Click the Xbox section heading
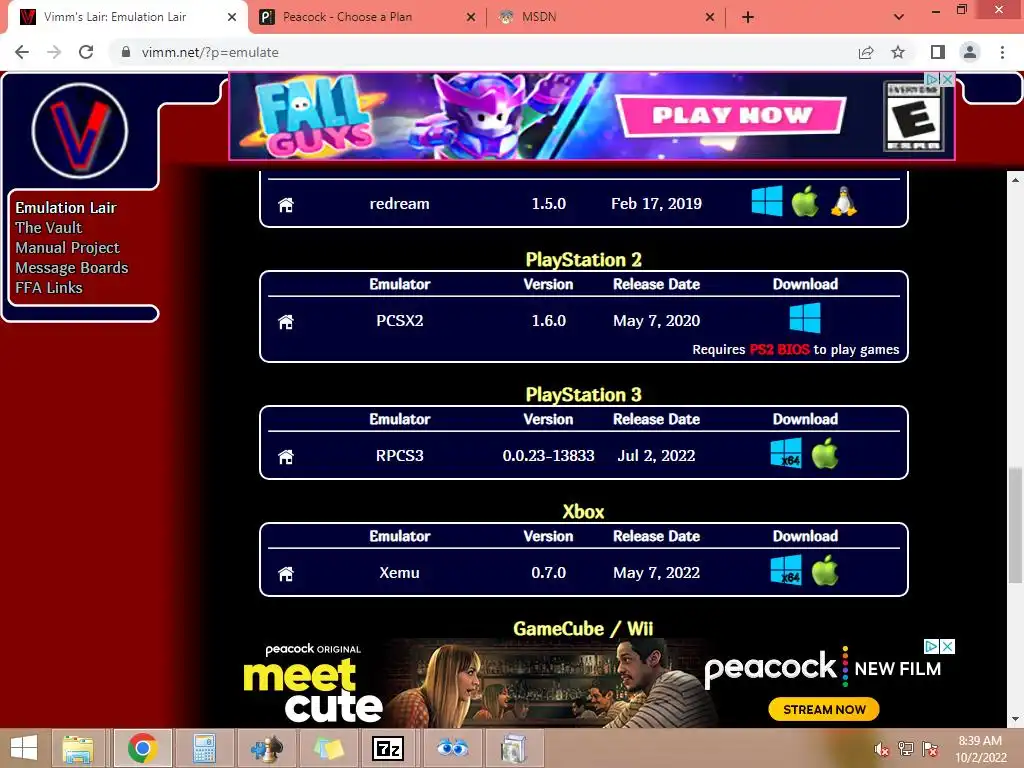The image size is (1024, 768). click(583, 511)
